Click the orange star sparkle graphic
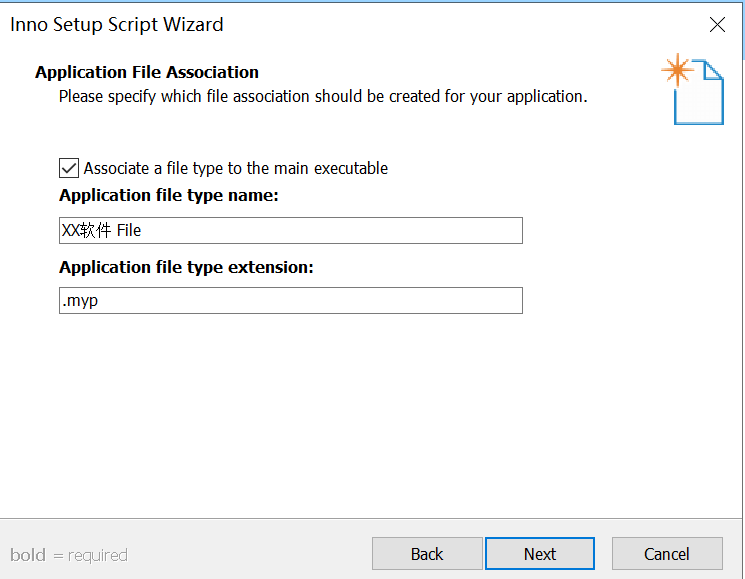This screenshot has height=579, width=745. click(677, 70)
